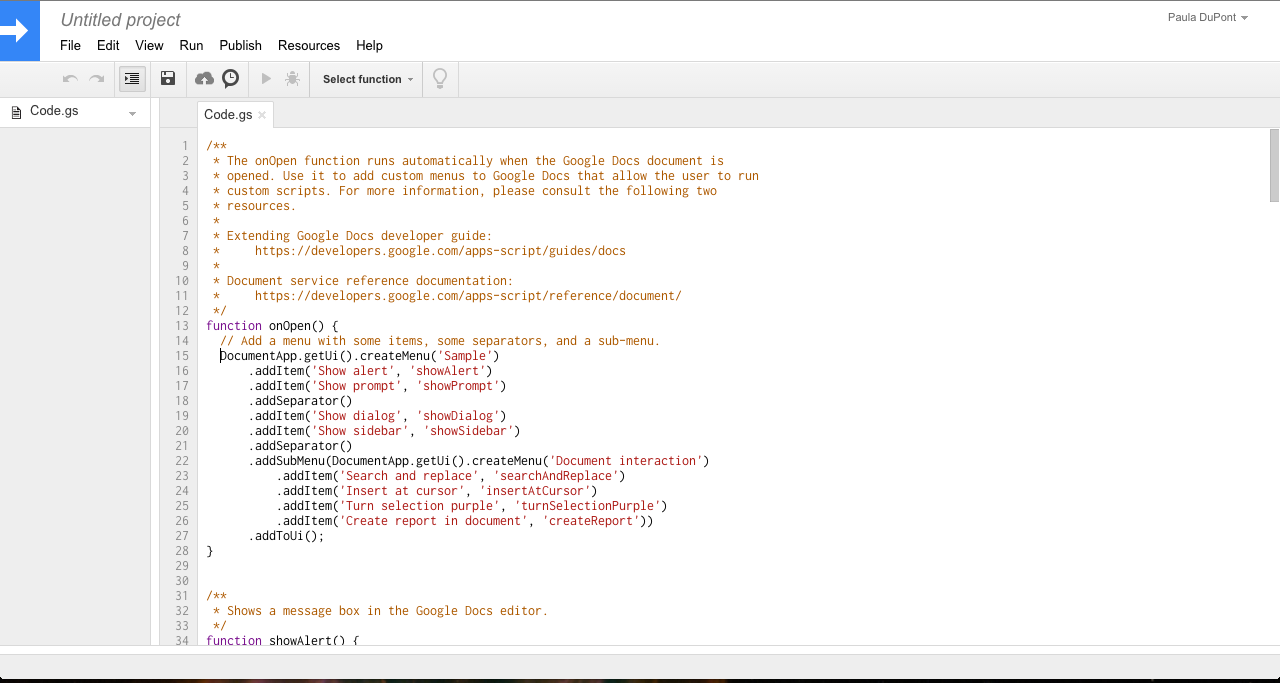Open the File menu
1280x683 pixels.
[x=70, y=46]
